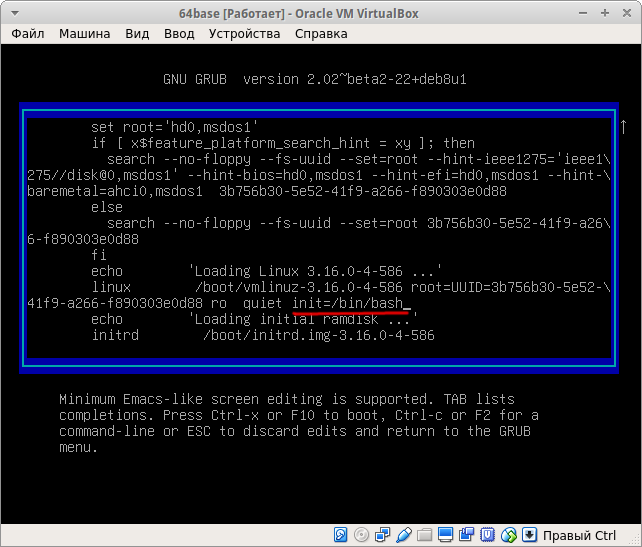Click the word quiet in the linux line
642x547 pixels.
click(262, 303)
